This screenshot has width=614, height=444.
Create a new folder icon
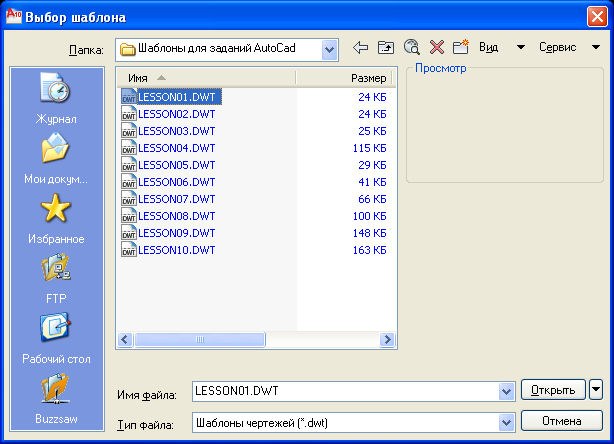point(461,47)
